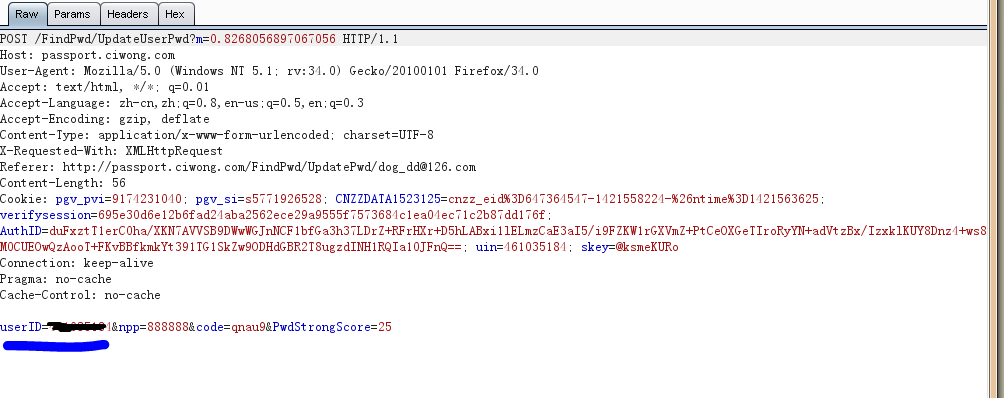Click the 'Host: passport.ciwong.com' header line

[x=88, y=55]
